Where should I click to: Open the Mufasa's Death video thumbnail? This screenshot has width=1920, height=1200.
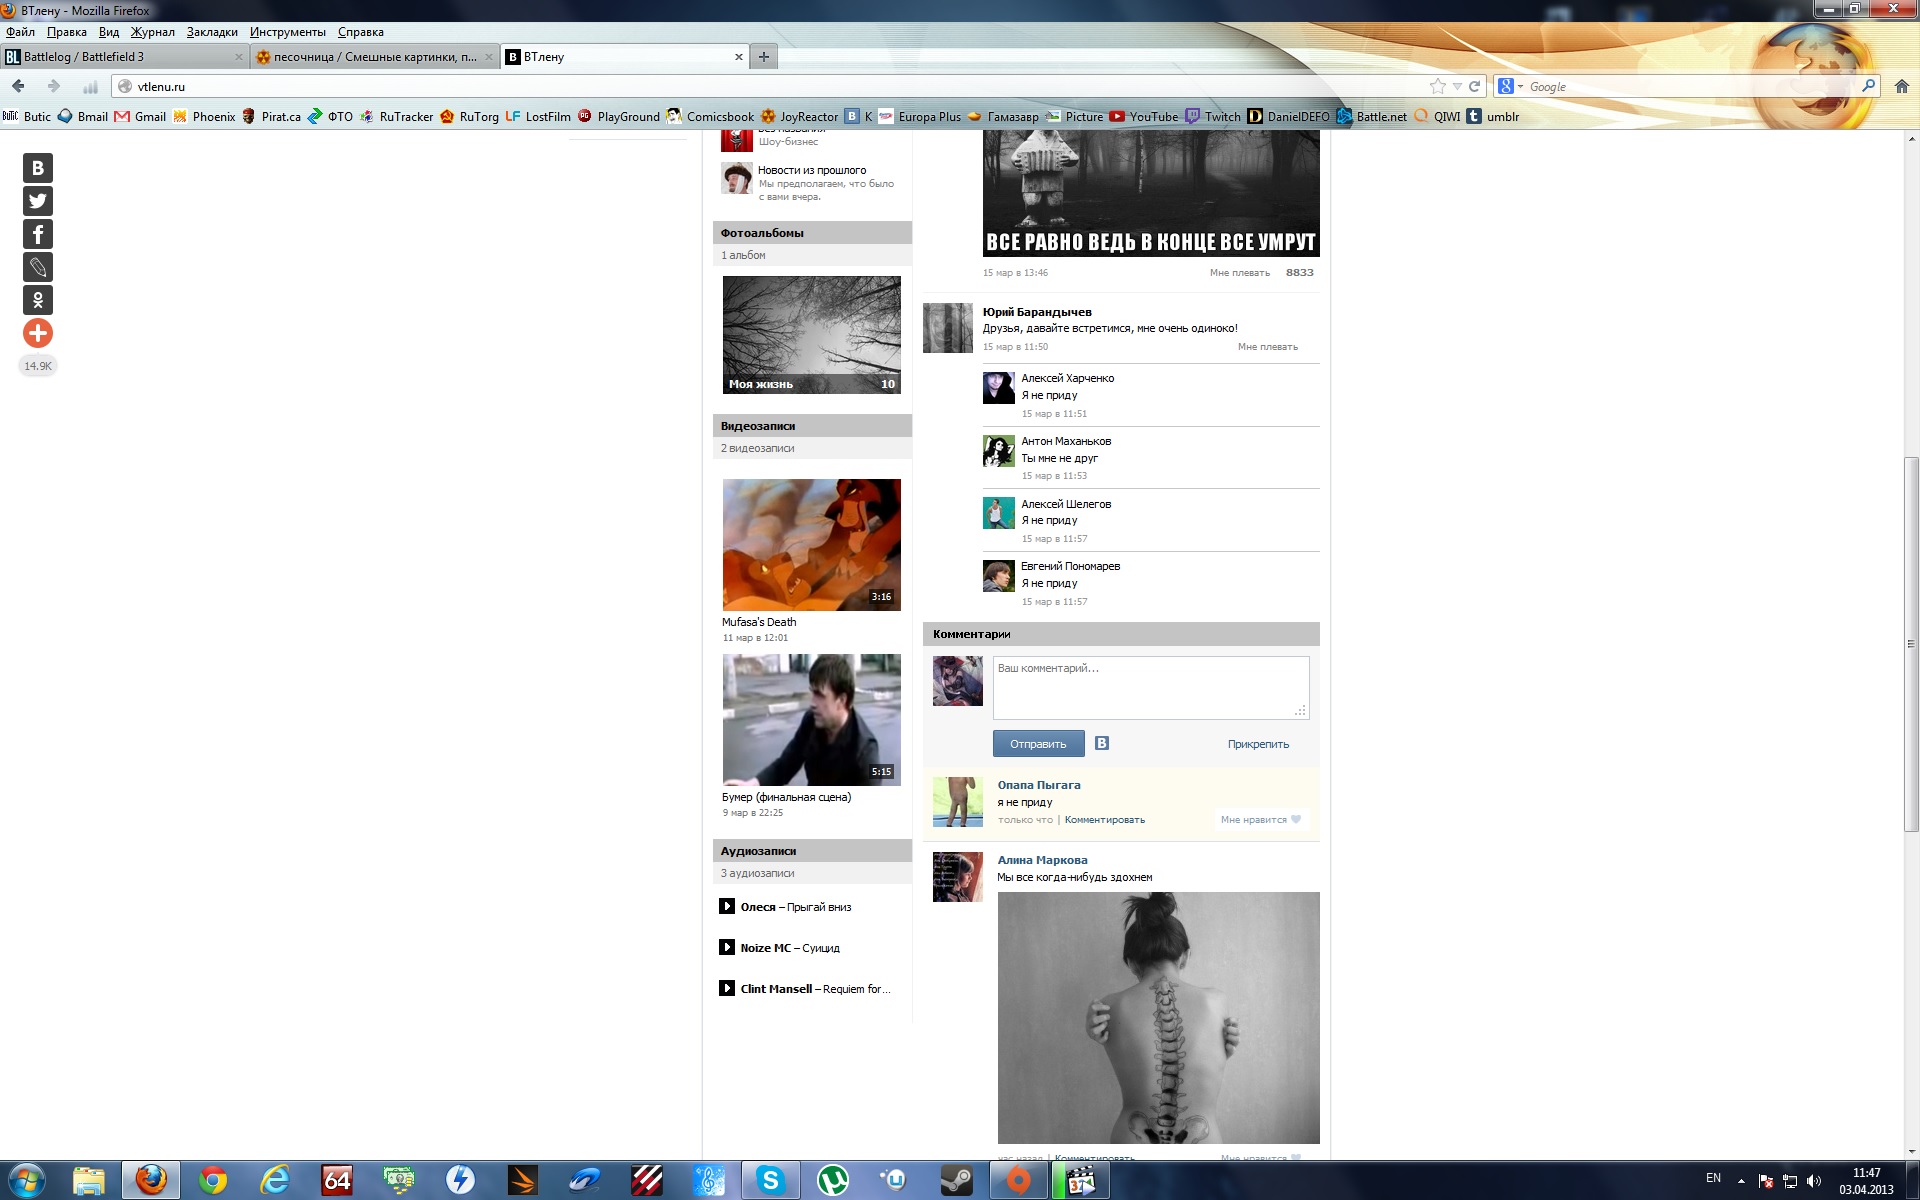(811, 545)
